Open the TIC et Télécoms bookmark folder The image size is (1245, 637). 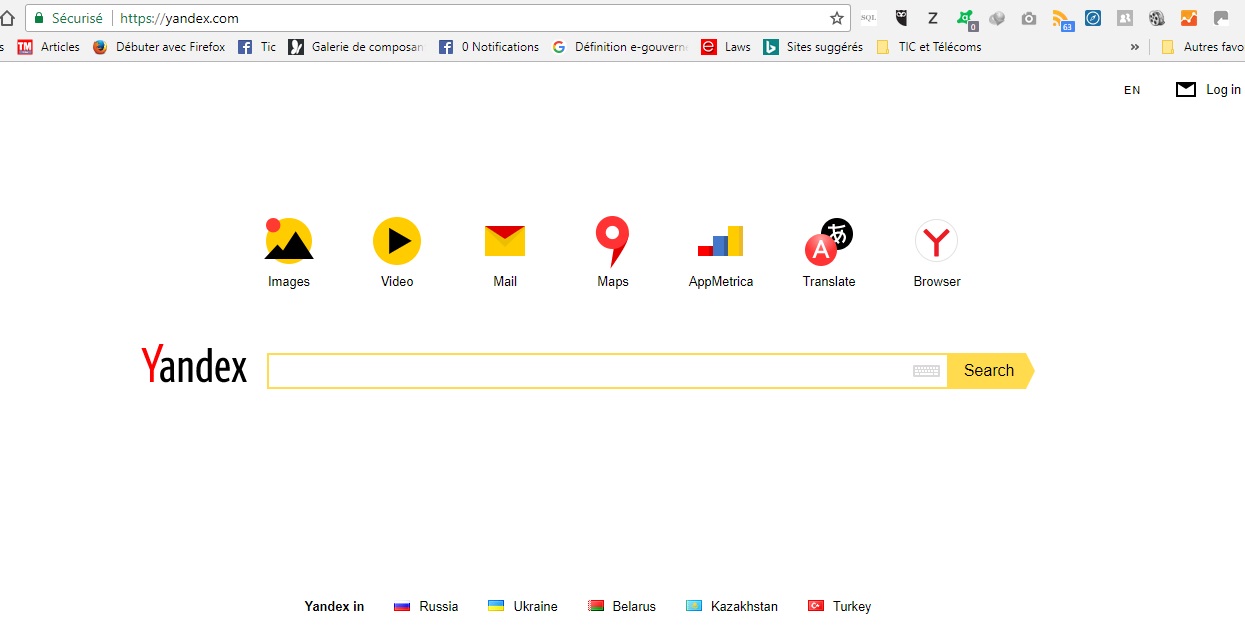(929, 47)
